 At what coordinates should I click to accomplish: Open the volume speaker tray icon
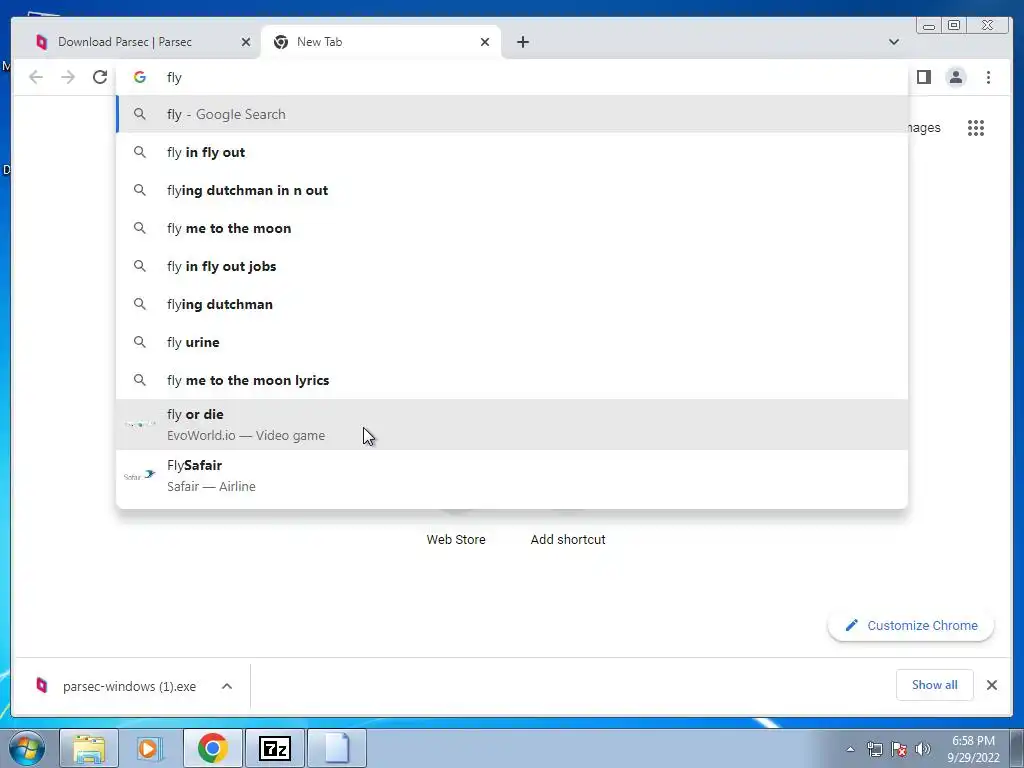pos(923,750)
